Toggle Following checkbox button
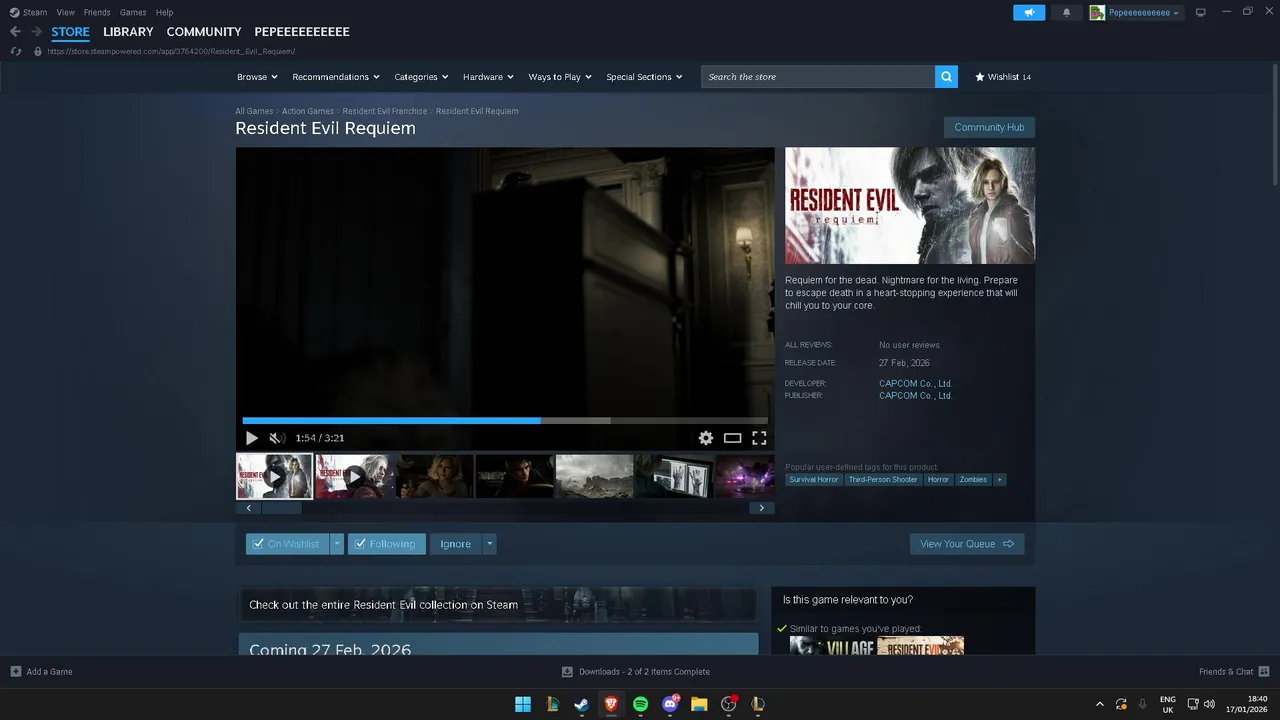 (x=387, y=544)
